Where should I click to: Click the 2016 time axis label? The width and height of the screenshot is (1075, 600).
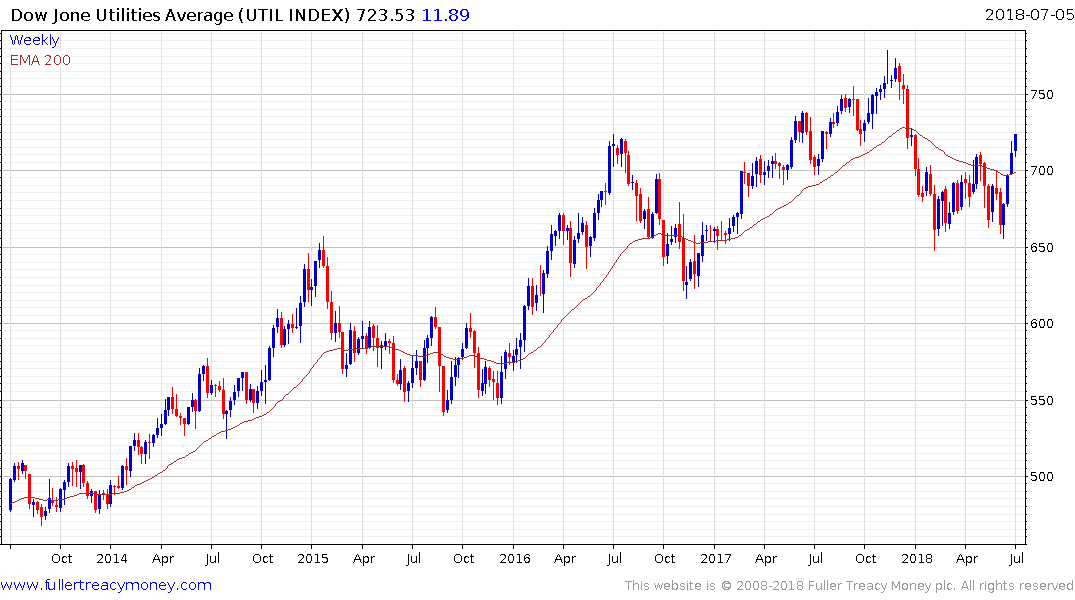point(514,558)
